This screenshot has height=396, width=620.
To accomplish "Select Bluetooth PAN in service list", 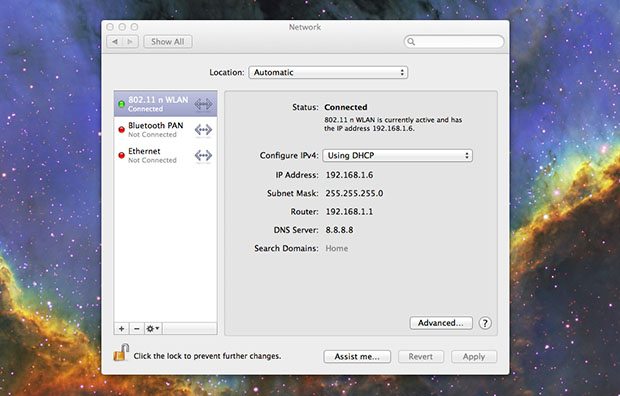I will 165,129.
